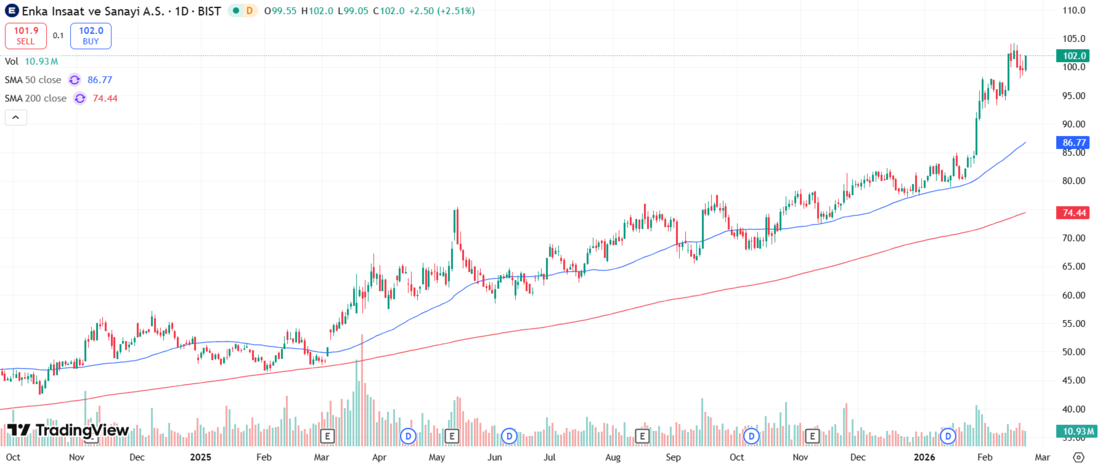Click the SMA 200 refresh icon
The height and width of the screenshot is (466, 1100).
80,98
